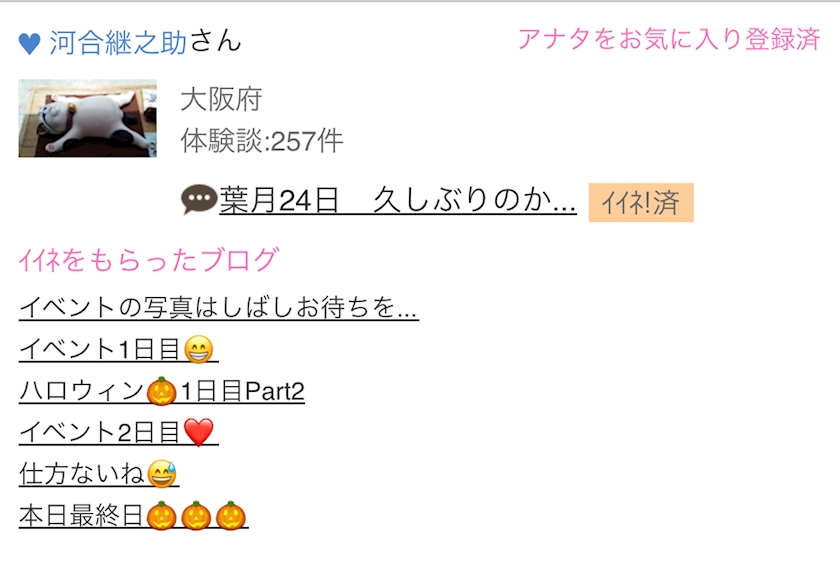Click the アナタをお気に入り登録済 status text
840x569 pixels.
669,39
